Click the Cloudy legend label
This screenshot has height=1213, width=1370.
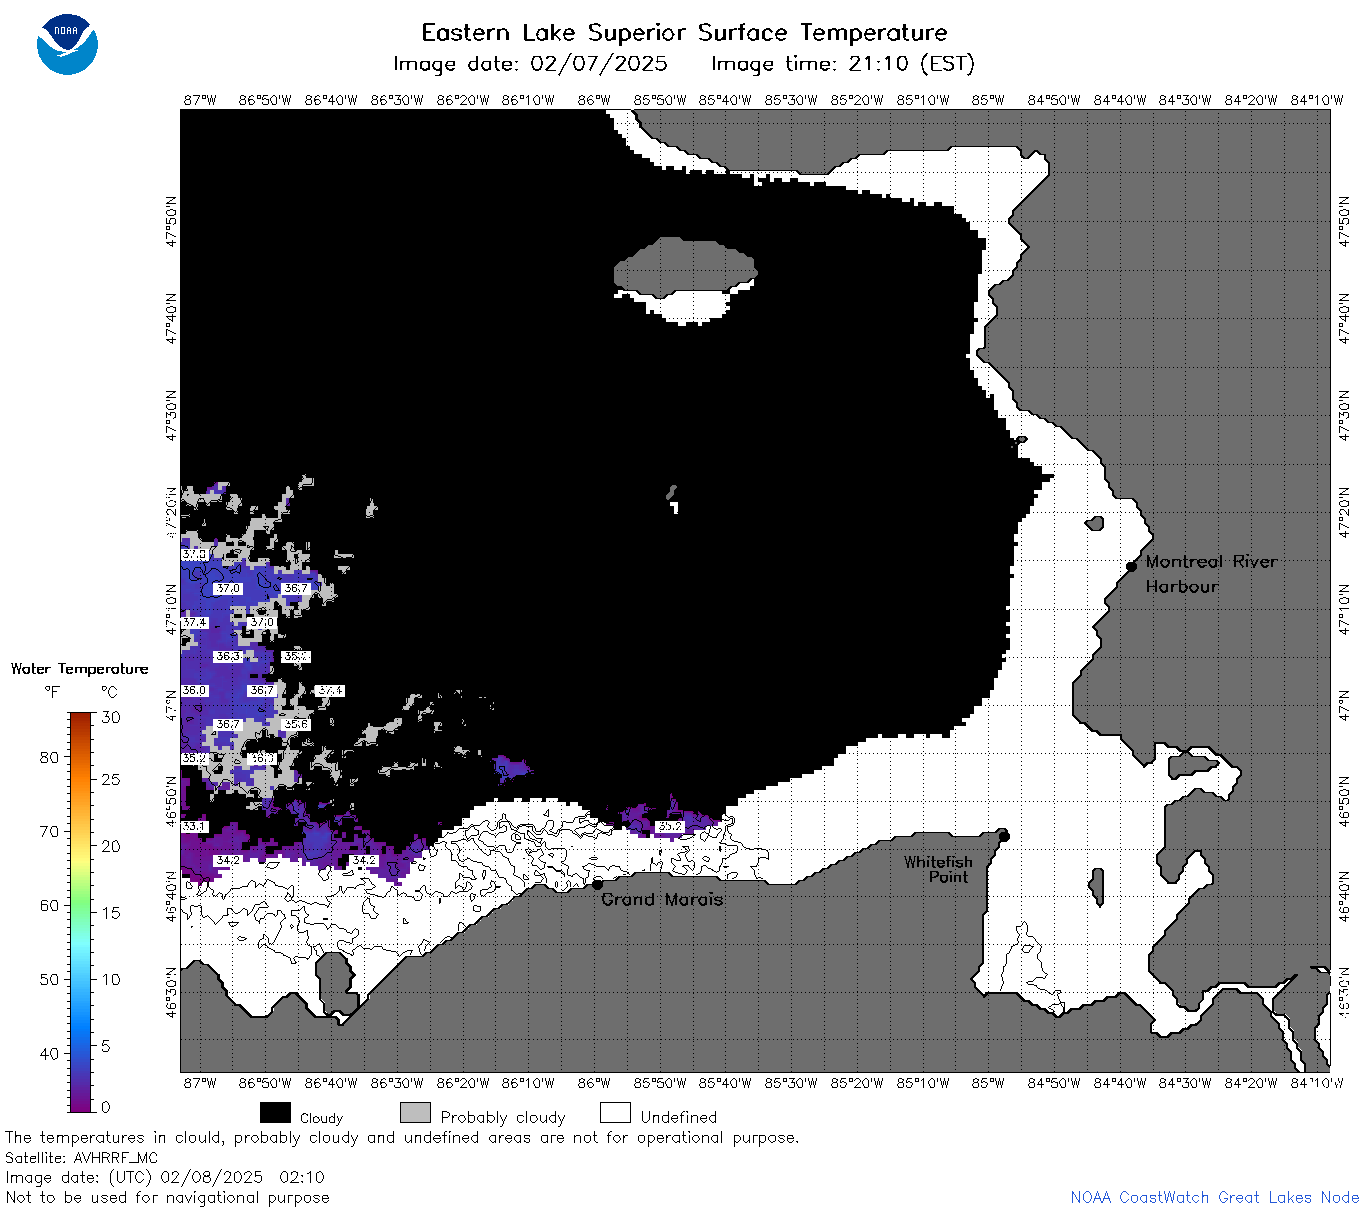pos(321,1118)
